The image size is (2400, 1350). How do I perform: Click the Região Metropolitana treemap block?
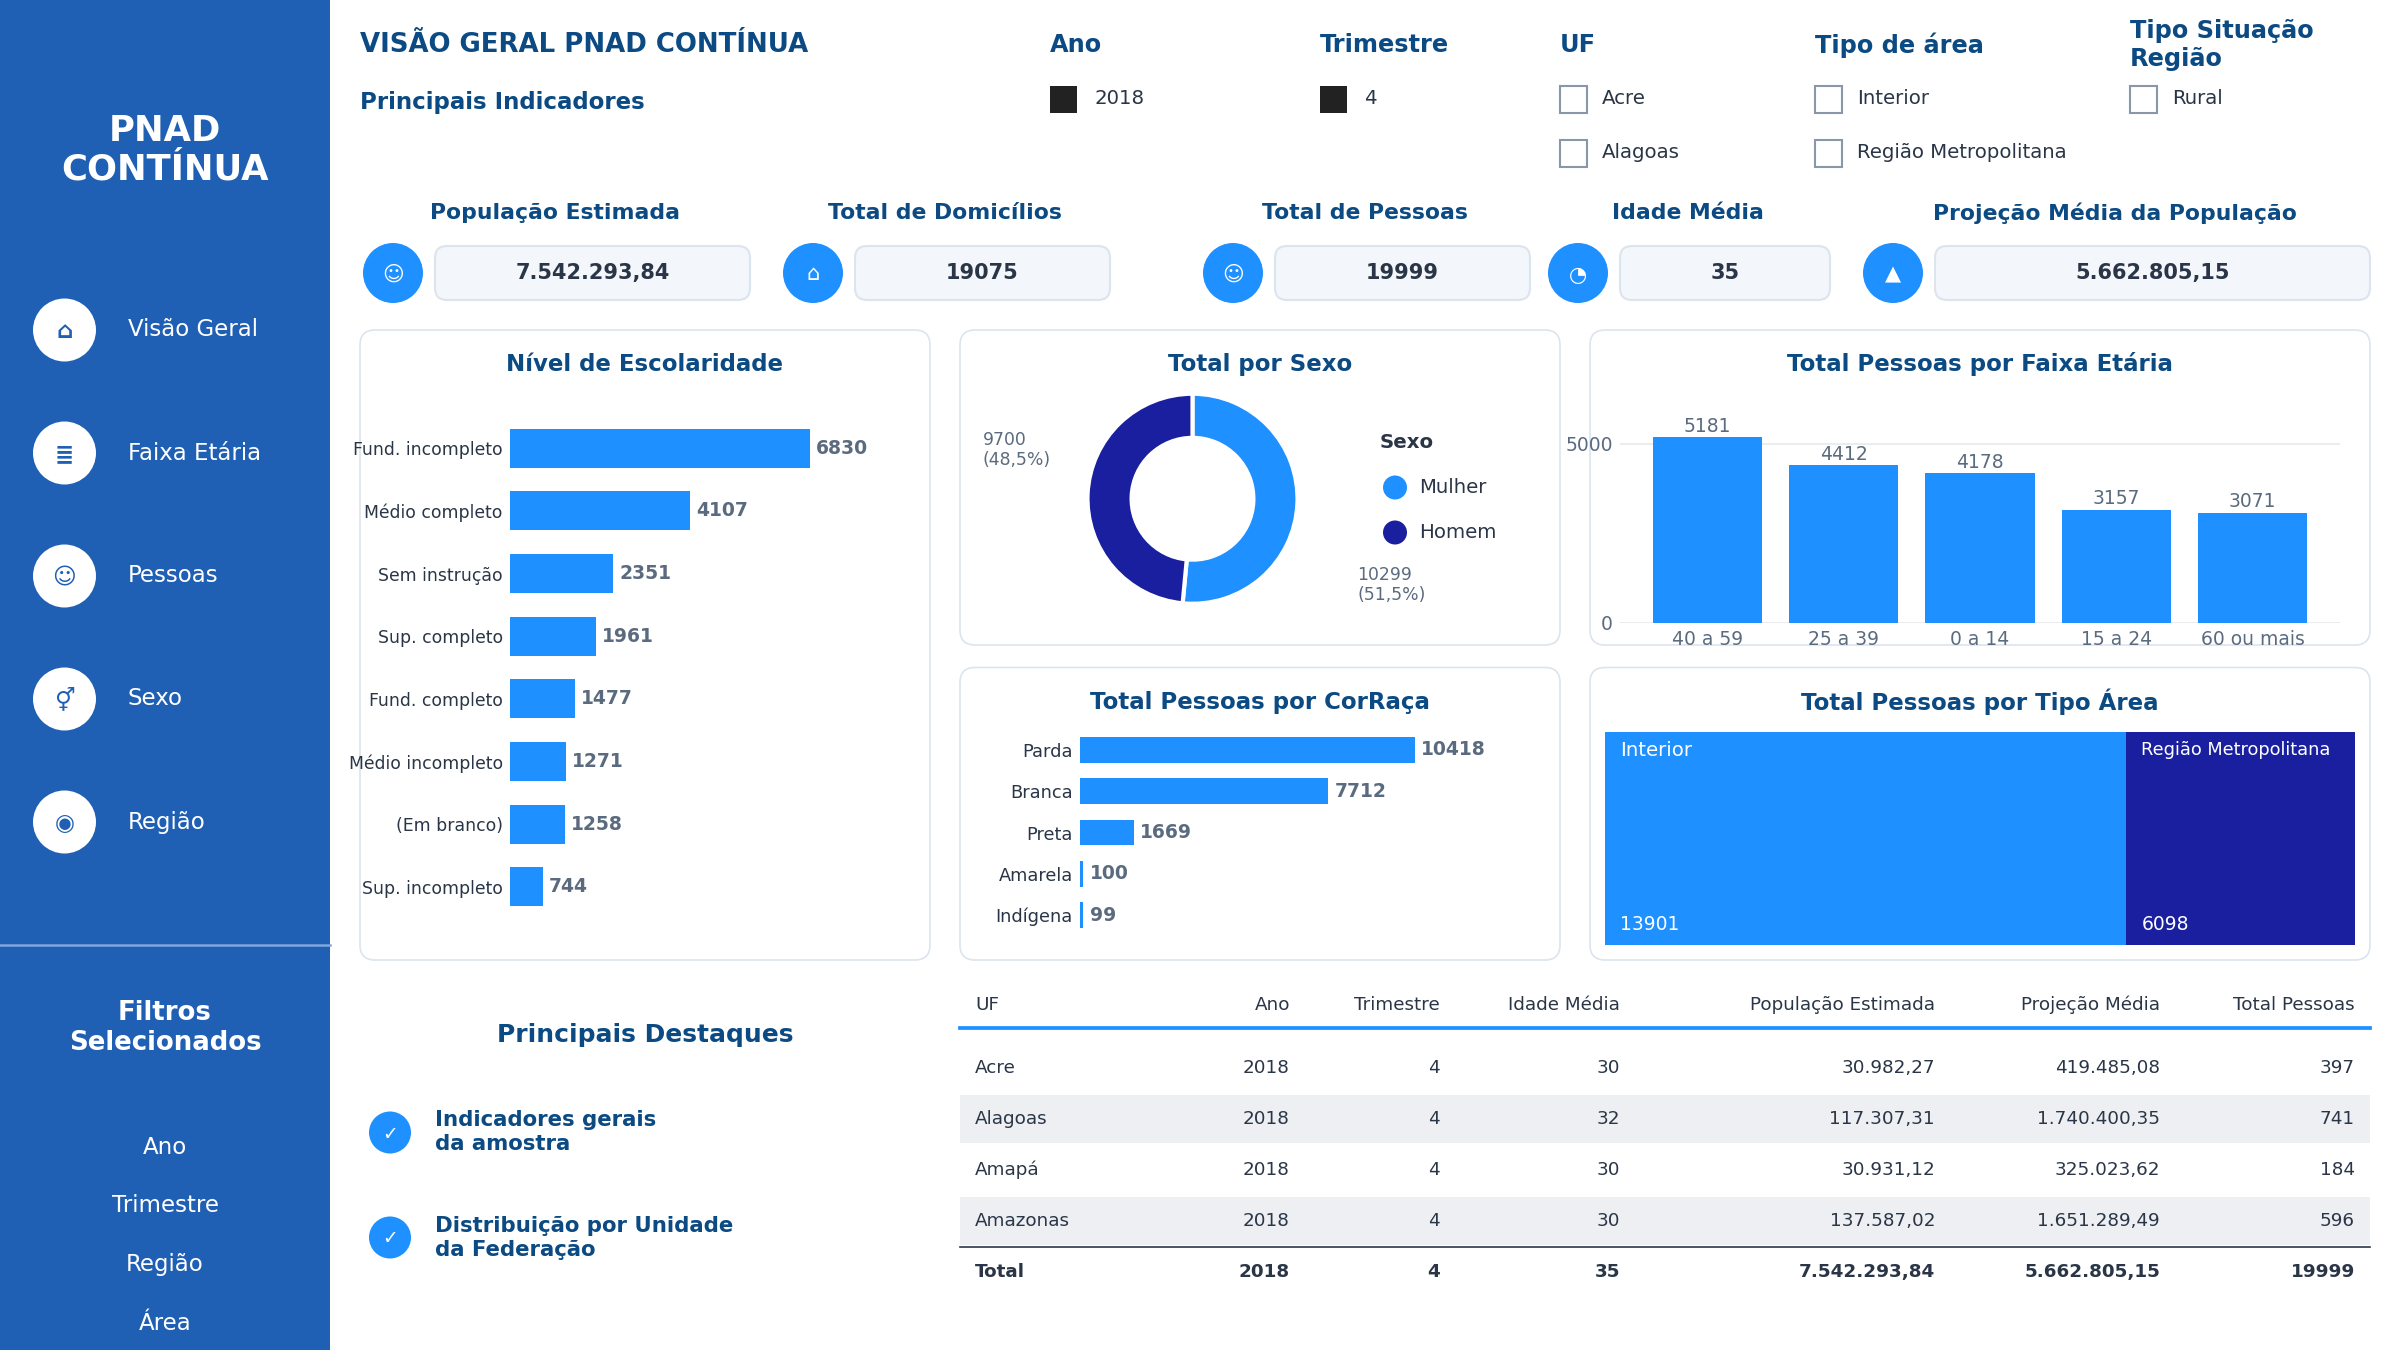pos(2240,838)
